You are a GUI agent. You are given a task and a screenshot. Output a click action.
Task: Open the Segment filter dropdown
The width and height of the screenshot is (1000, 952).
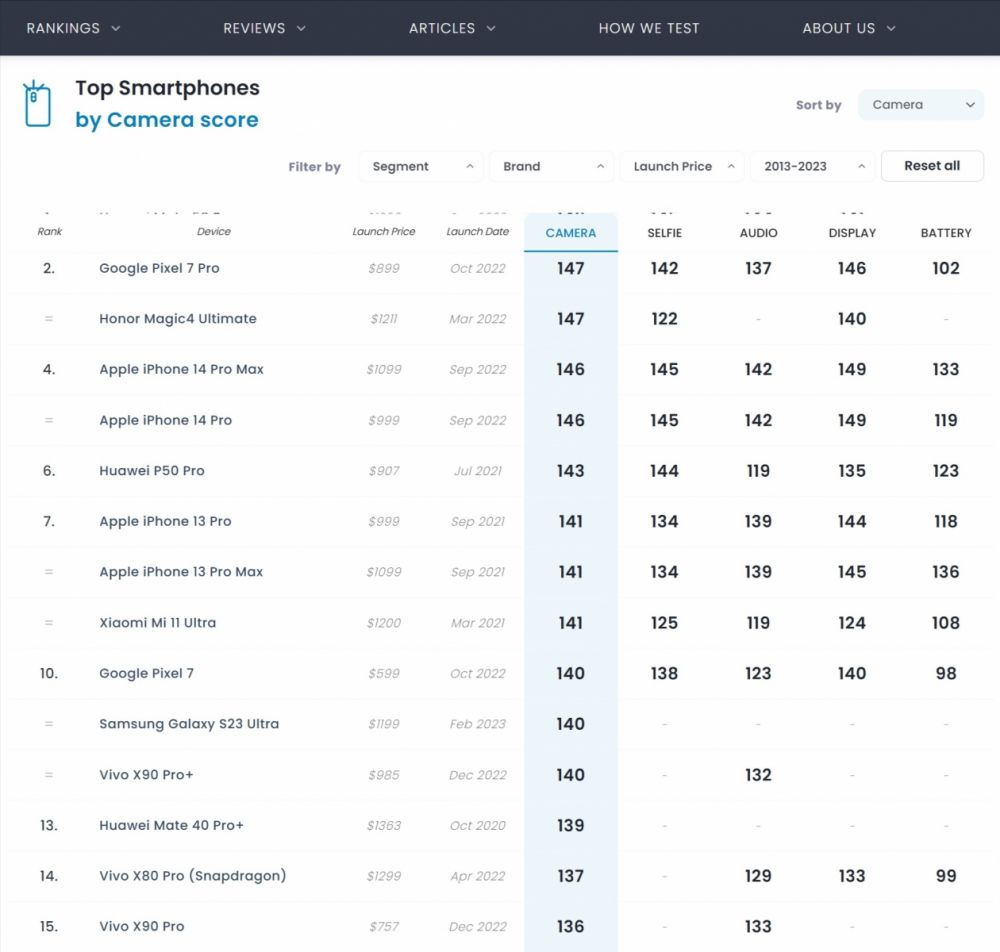[421, 166]
